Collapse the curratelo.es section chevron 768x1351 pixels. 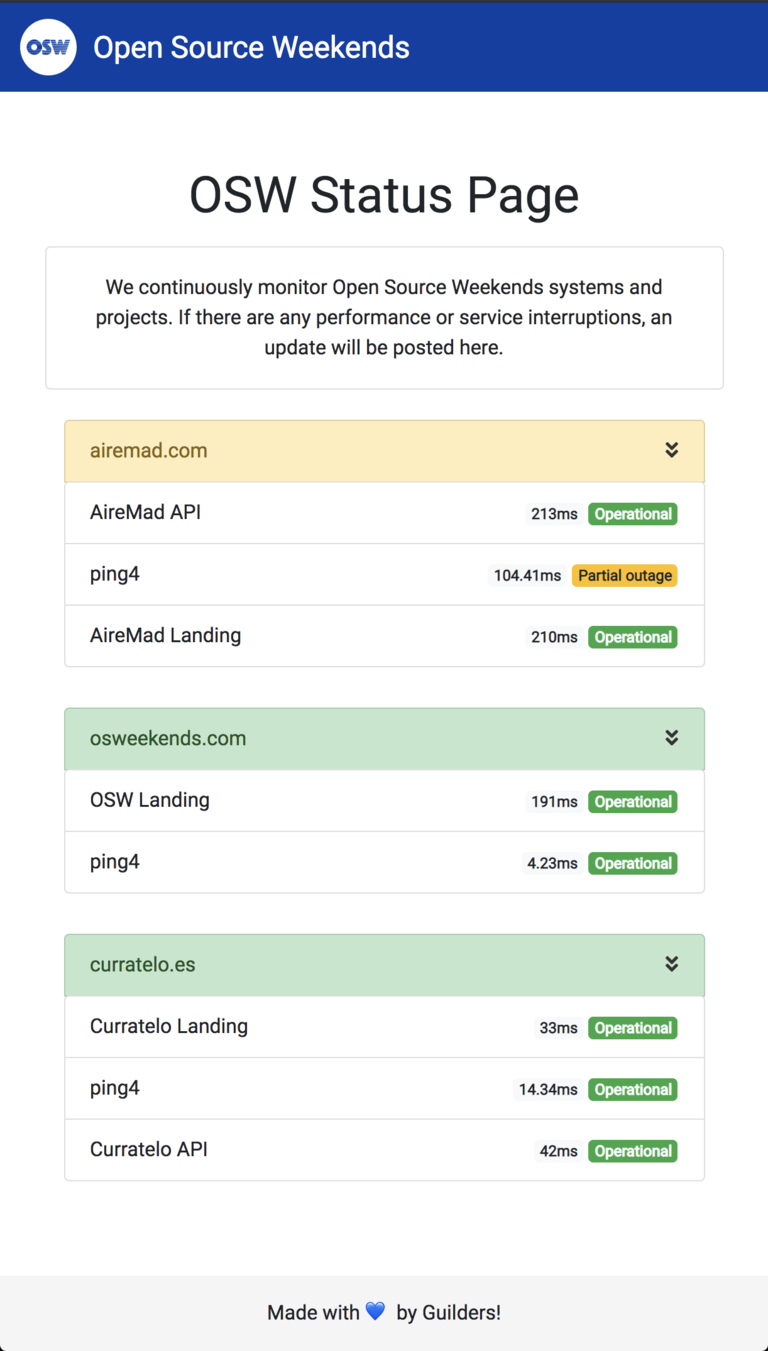tap(671, 964)
